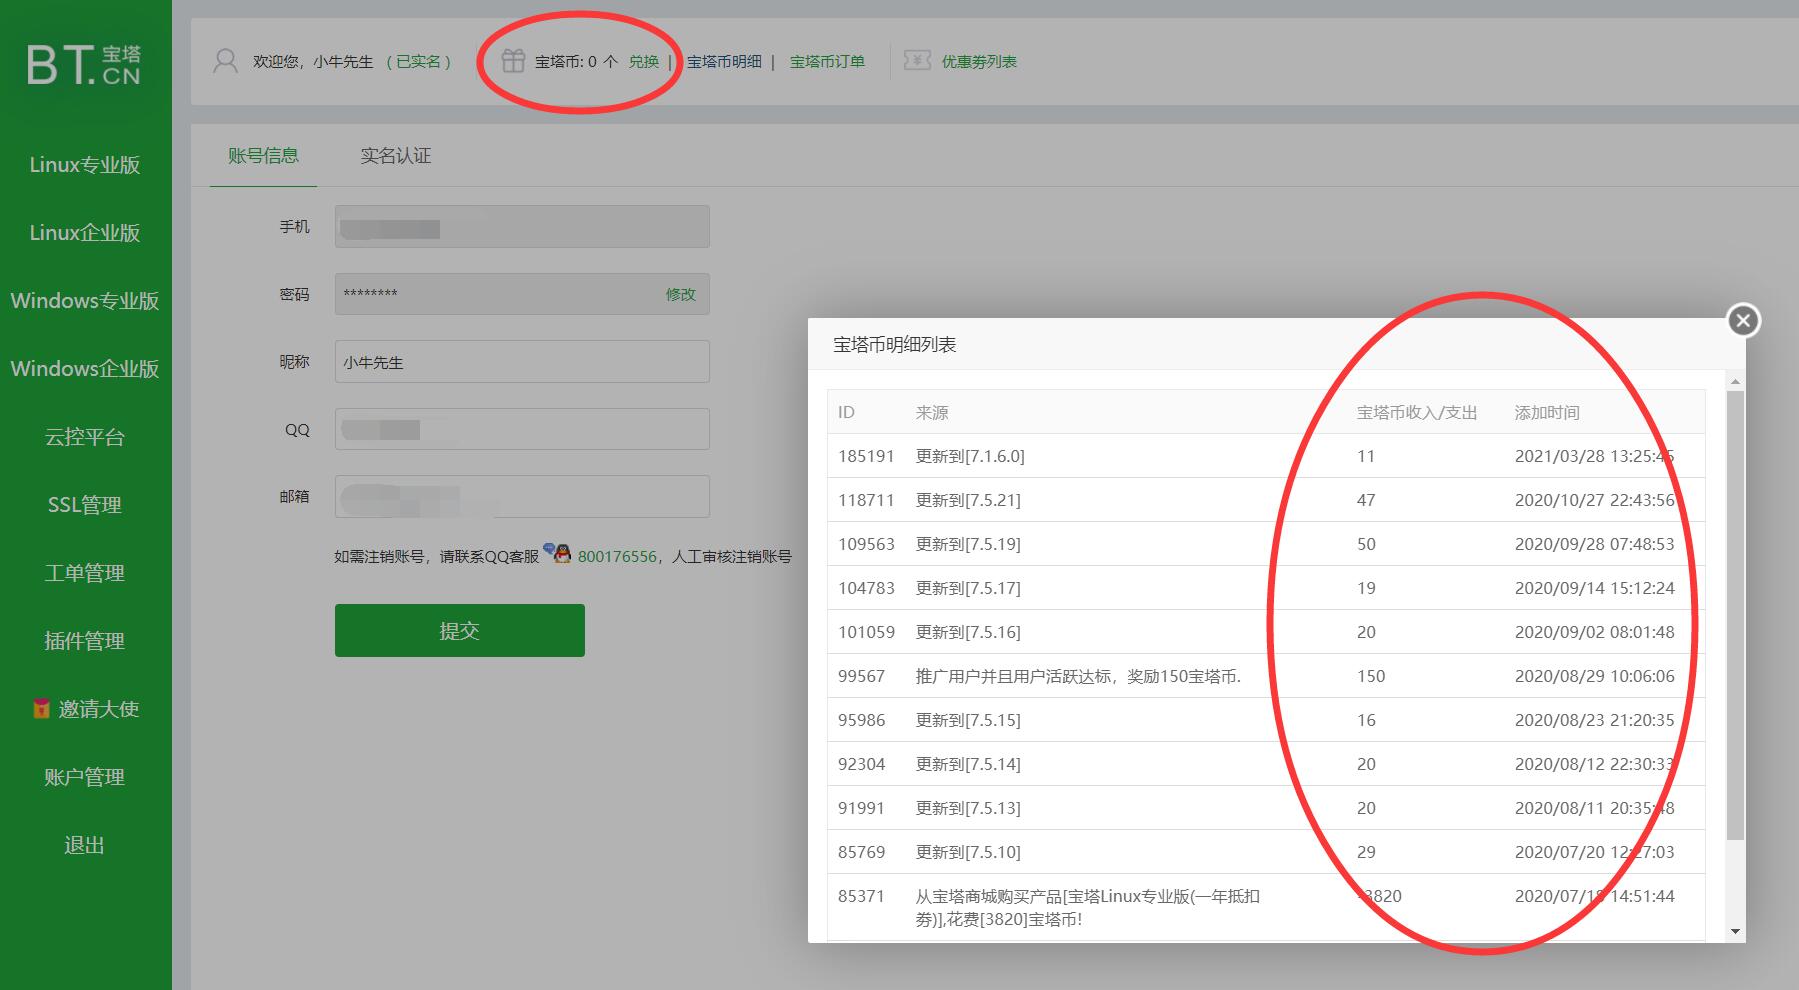Click the 更新到[7.5.19] source cell
Screen dimensions: 1799x990
point(968,544)
